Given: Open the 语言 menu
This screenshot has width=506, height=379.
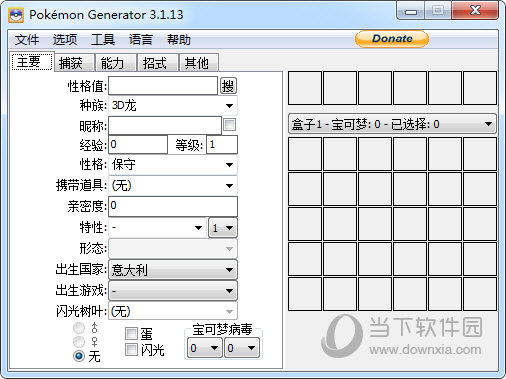Looking at the screenshot, I should point(141,40).
